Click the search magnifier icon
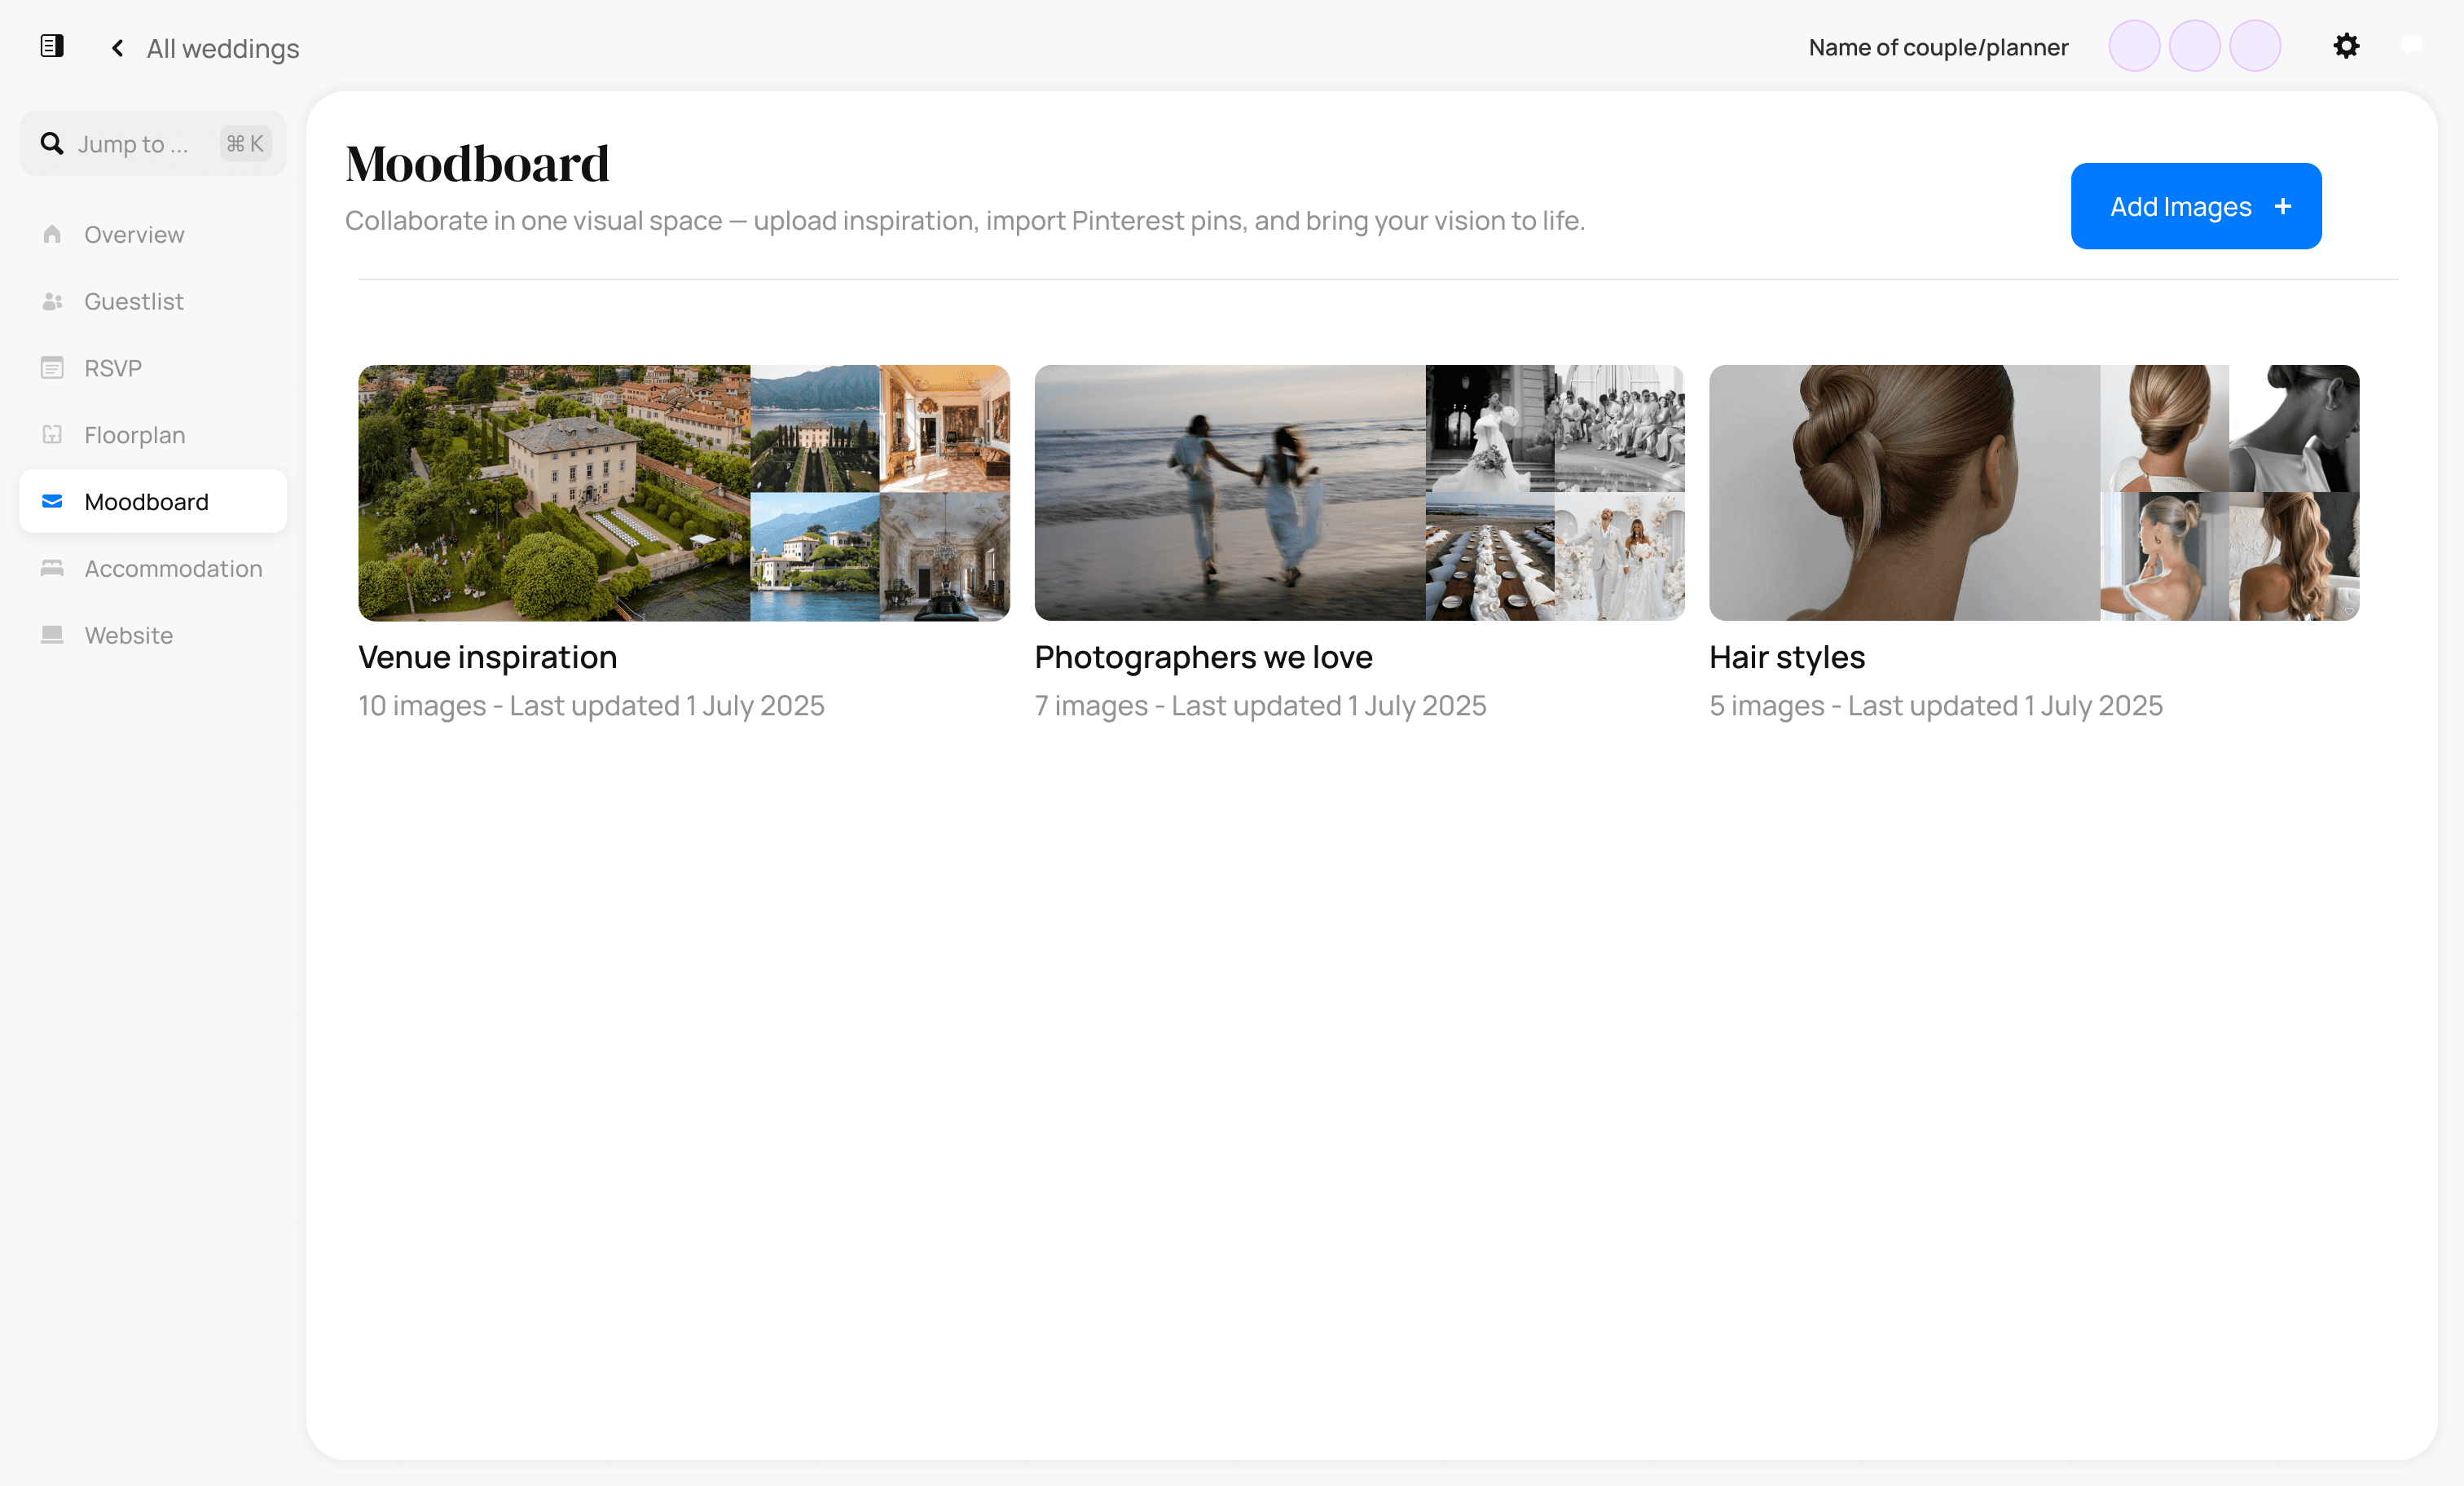 click(52, 144)
